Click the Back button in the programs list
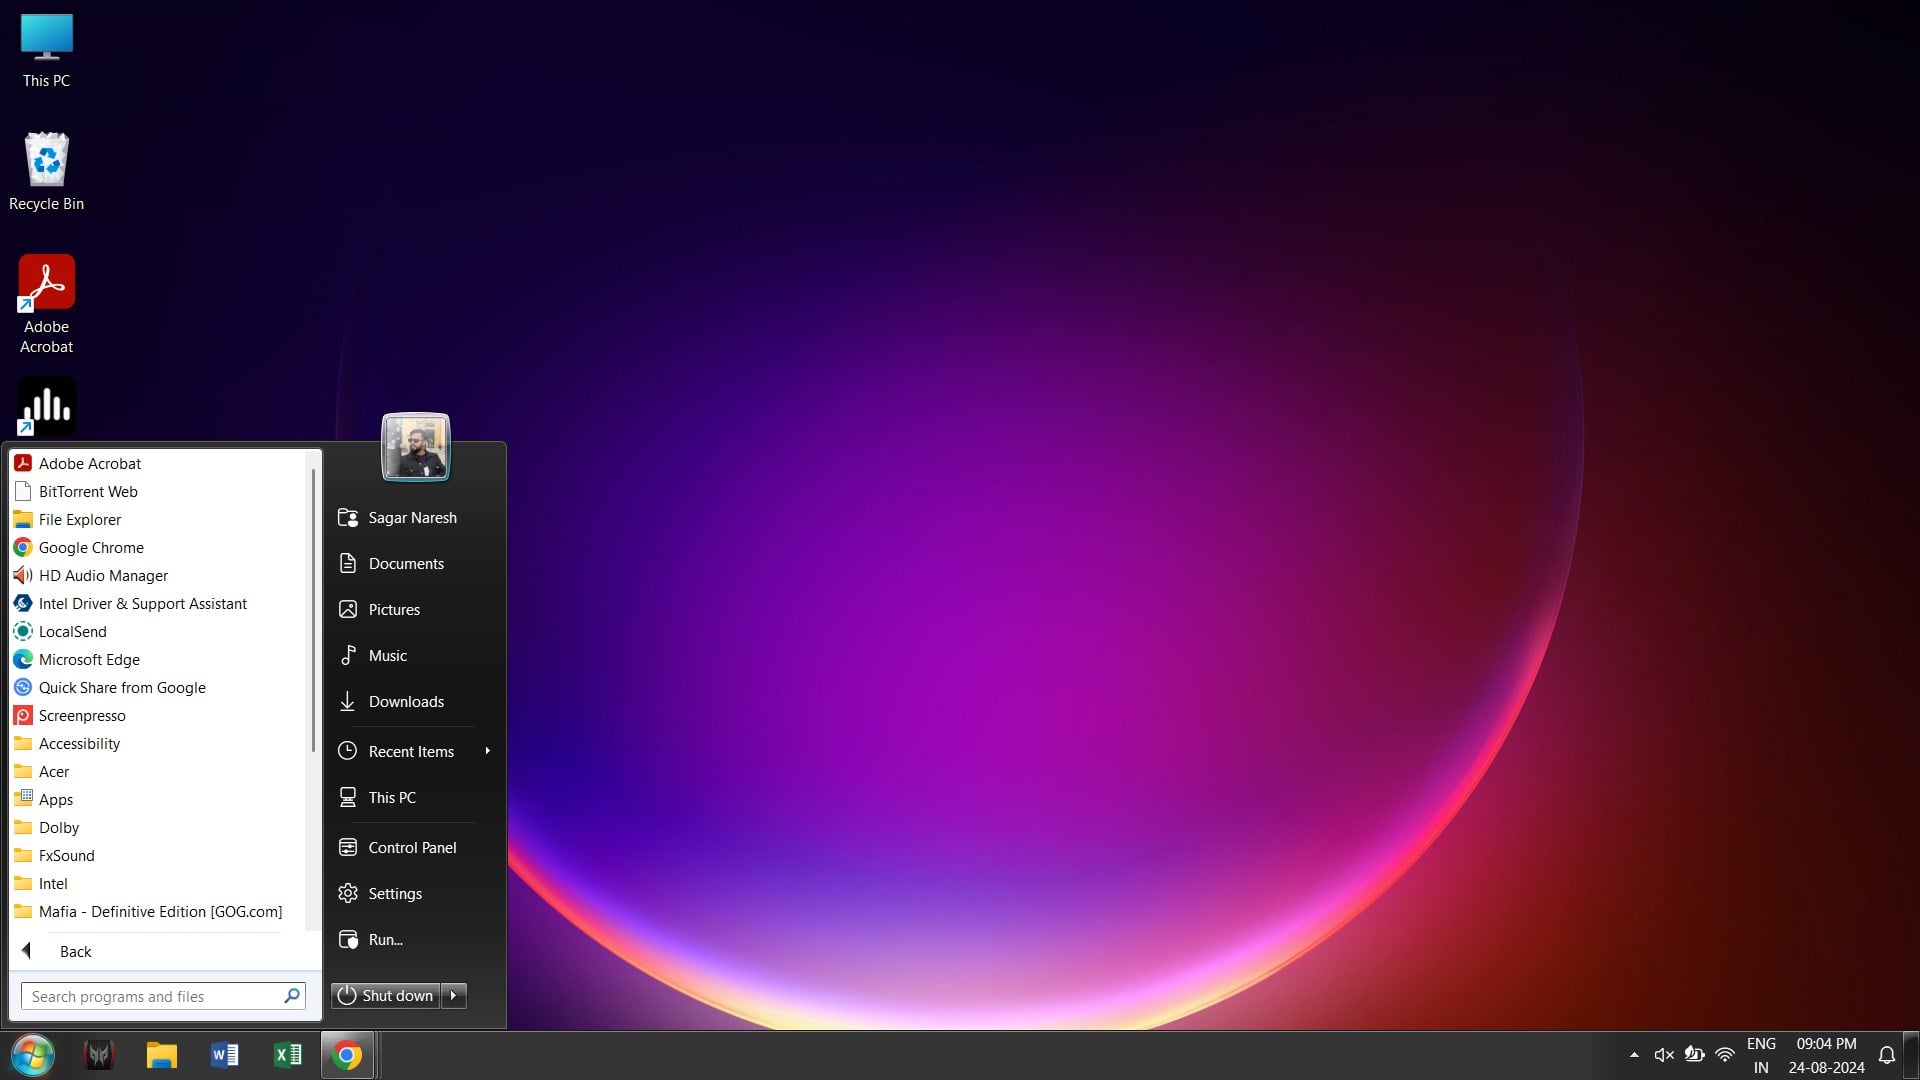 75,951
